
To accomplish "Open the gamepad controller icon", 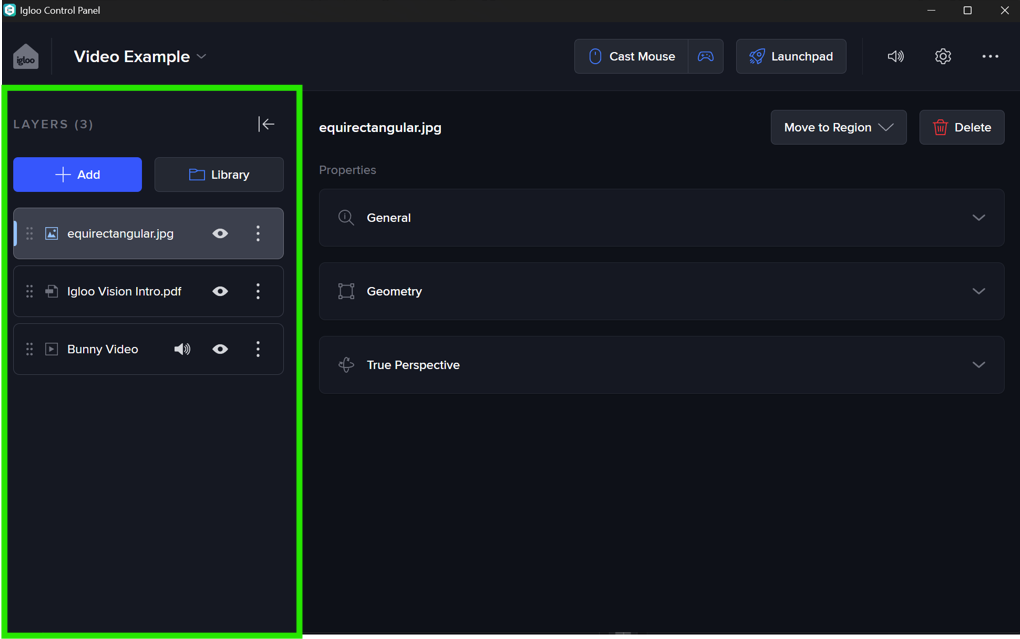I will point(706,57).
